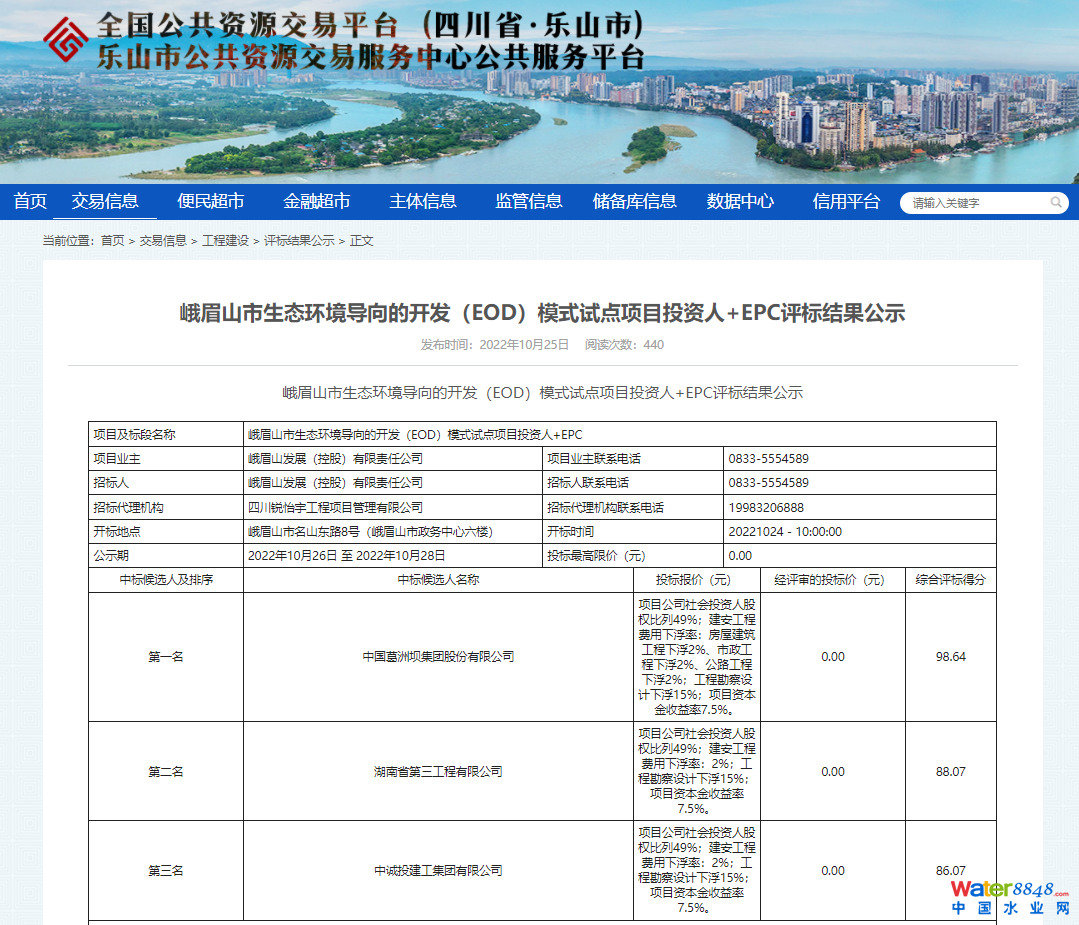Click the 经评审的投标价（元） column header
The width and height of the screenshot is (1079, 925).
coord(833,580)
